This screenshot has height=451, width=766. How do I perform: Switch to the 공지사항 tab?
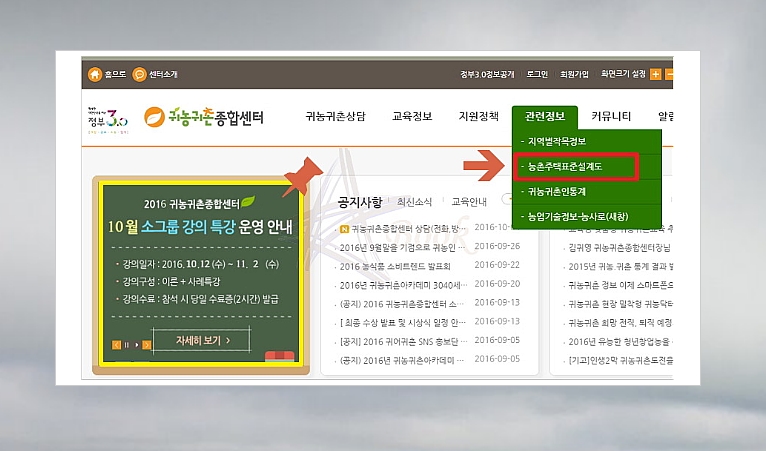pos(360,202)
